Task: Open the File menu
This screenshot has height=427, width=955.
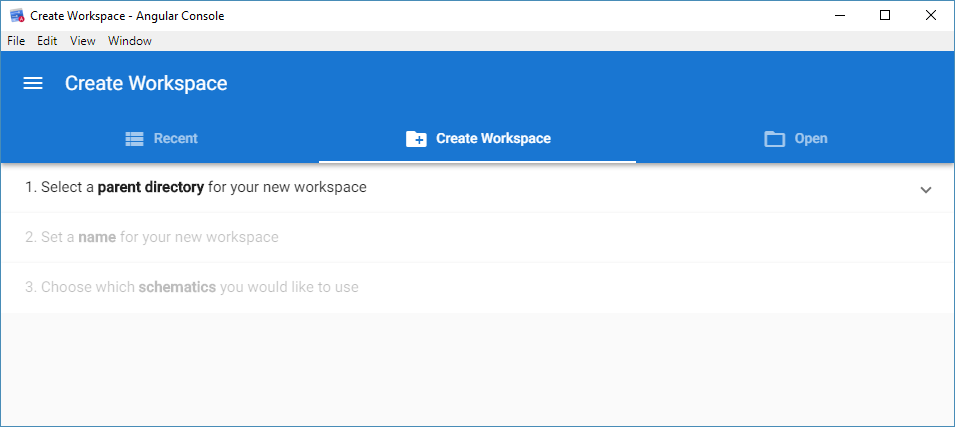Action: coord(16,41)
